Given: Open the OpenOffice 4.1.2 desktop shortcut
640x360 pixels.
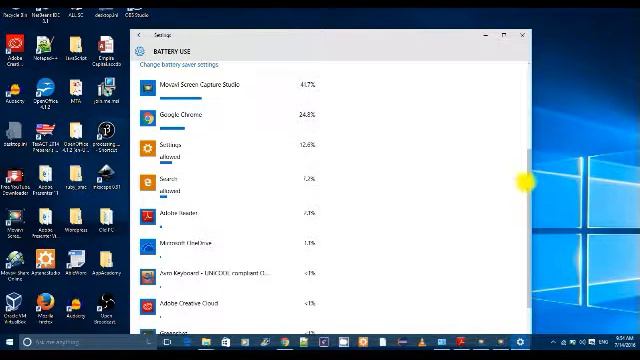Looking at the screenshot, I should 45,93.
